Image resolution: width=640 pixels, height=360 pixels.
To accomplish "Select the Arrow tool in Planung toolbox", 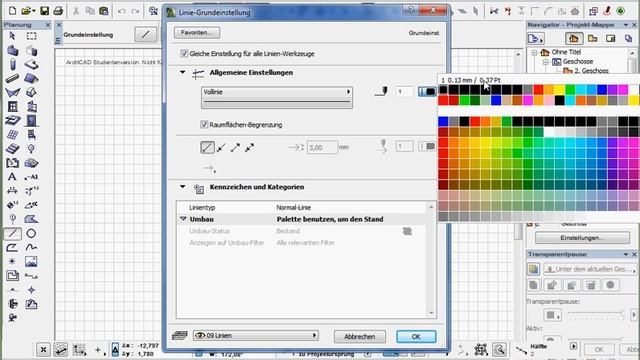I will tap(12, 36).
